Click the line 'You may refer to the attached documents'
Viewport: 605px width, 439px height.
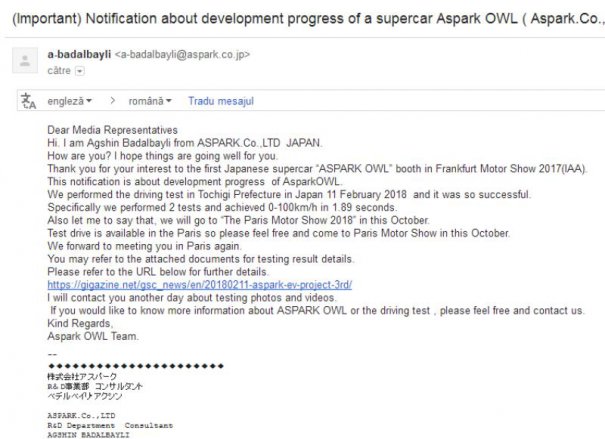[201, 259]
